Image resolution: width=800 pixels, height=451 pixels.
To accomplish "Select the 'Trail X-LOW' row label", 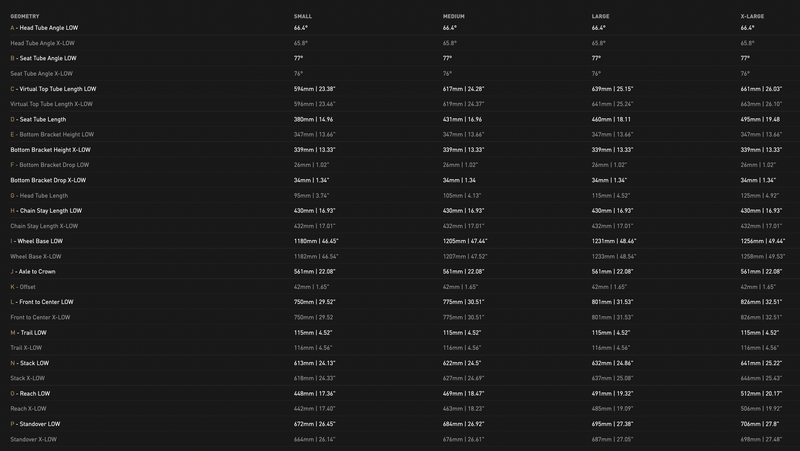I will 28,347.
